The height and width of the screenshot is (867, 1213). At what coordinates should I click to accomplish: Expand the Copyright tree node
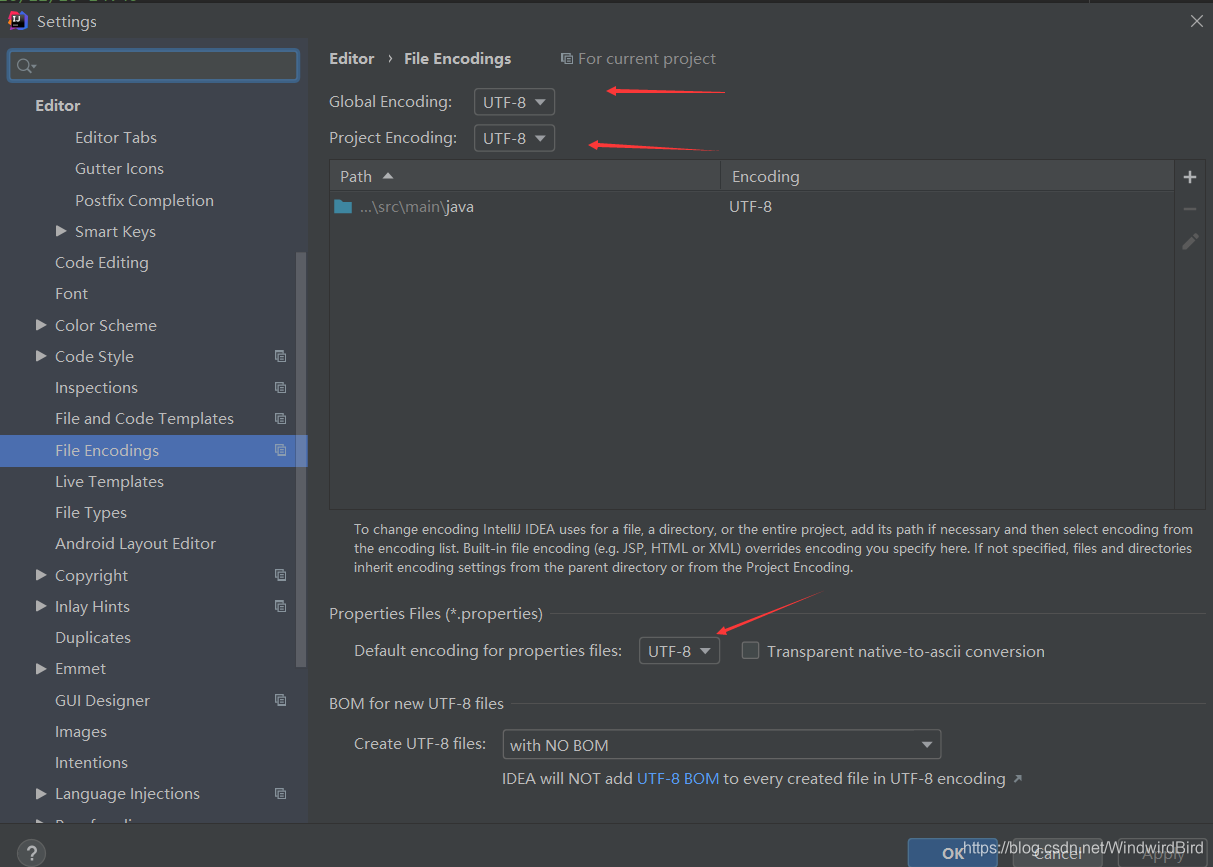coord(41,575)
